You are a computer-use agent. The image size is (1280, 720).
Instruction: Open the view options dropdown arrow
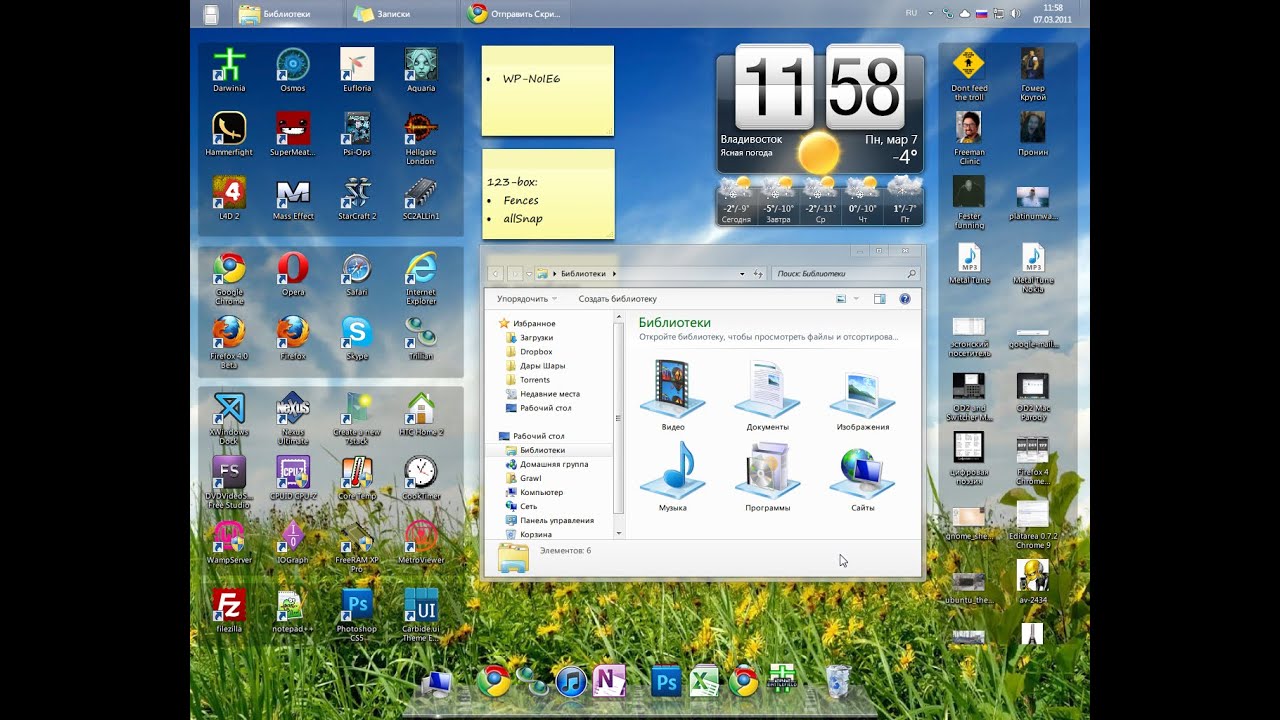[856, 299]
